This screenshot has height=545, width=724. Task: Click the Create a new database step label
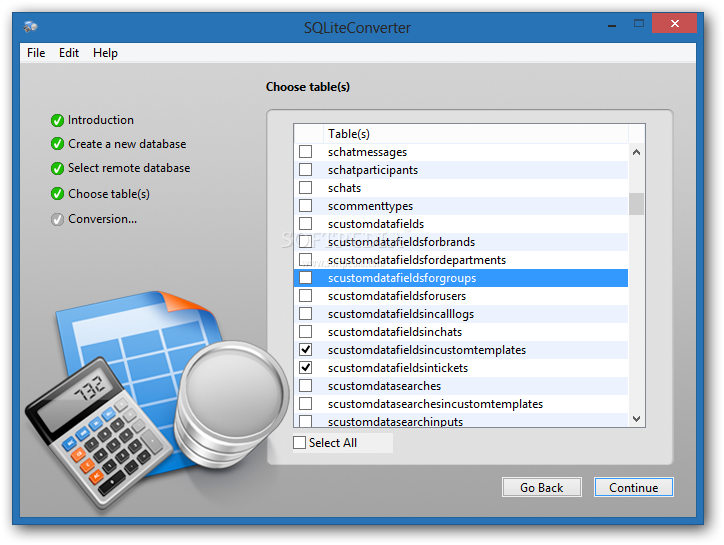click(x=127, y=144)
